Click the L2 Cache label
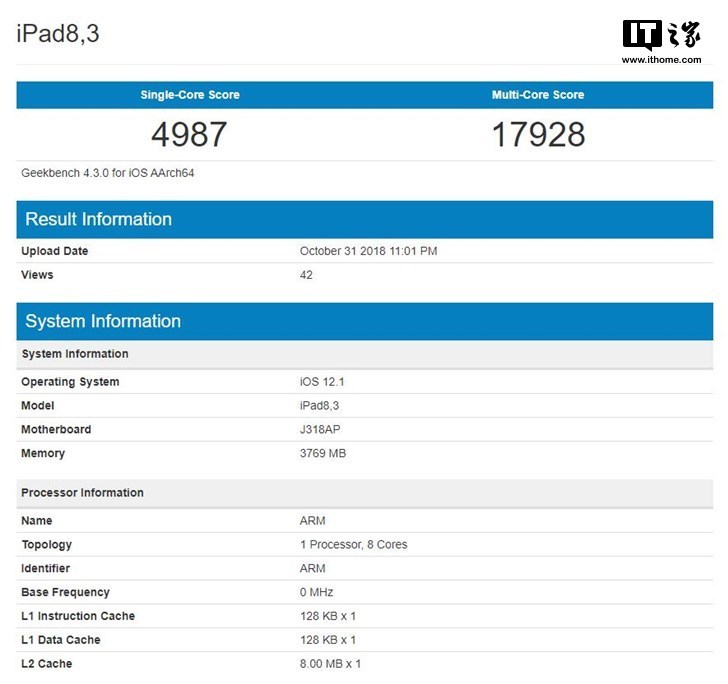Viewport: 728px width, 684px height. pyautogui.click(x=46, y=664)
